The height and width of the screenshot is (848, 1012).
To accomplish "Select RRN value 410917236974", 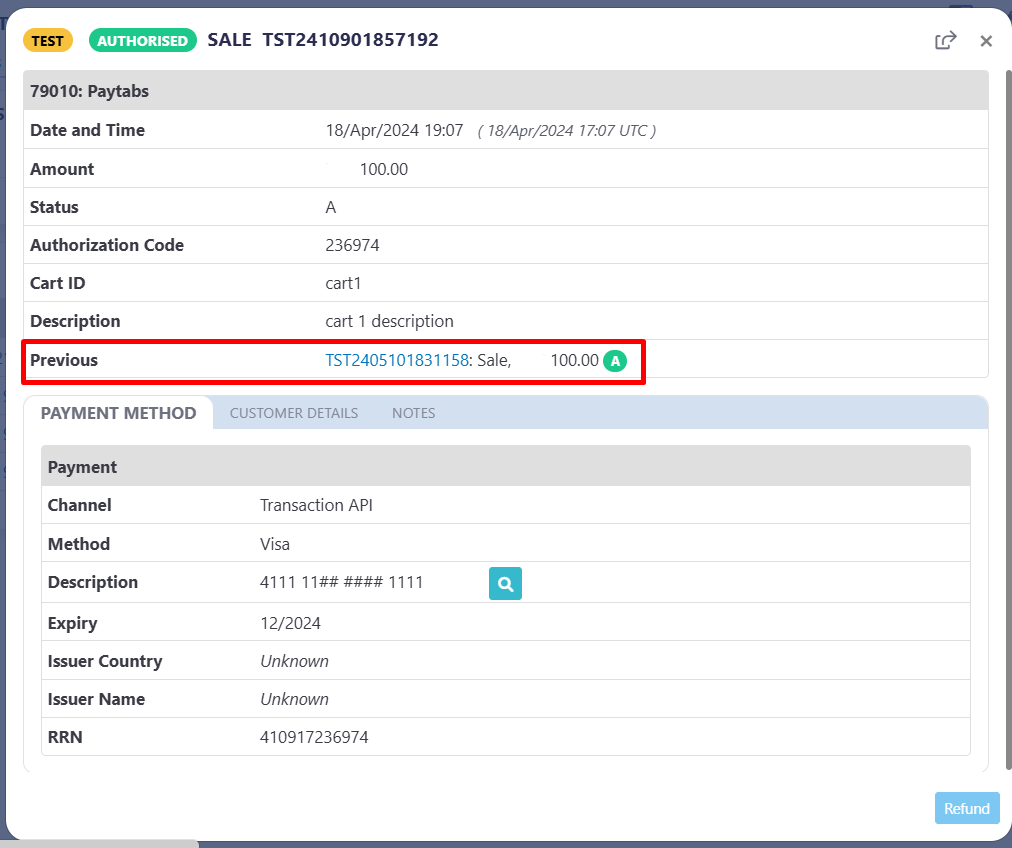I will tap(314, 737).
